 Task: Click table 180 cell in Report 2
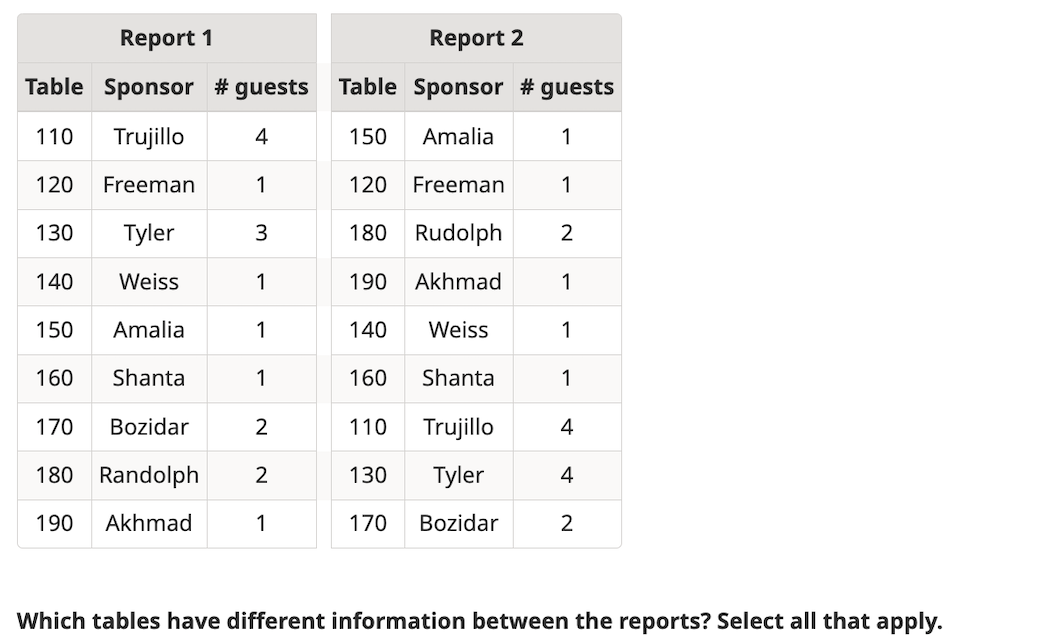tap(368, 233)
